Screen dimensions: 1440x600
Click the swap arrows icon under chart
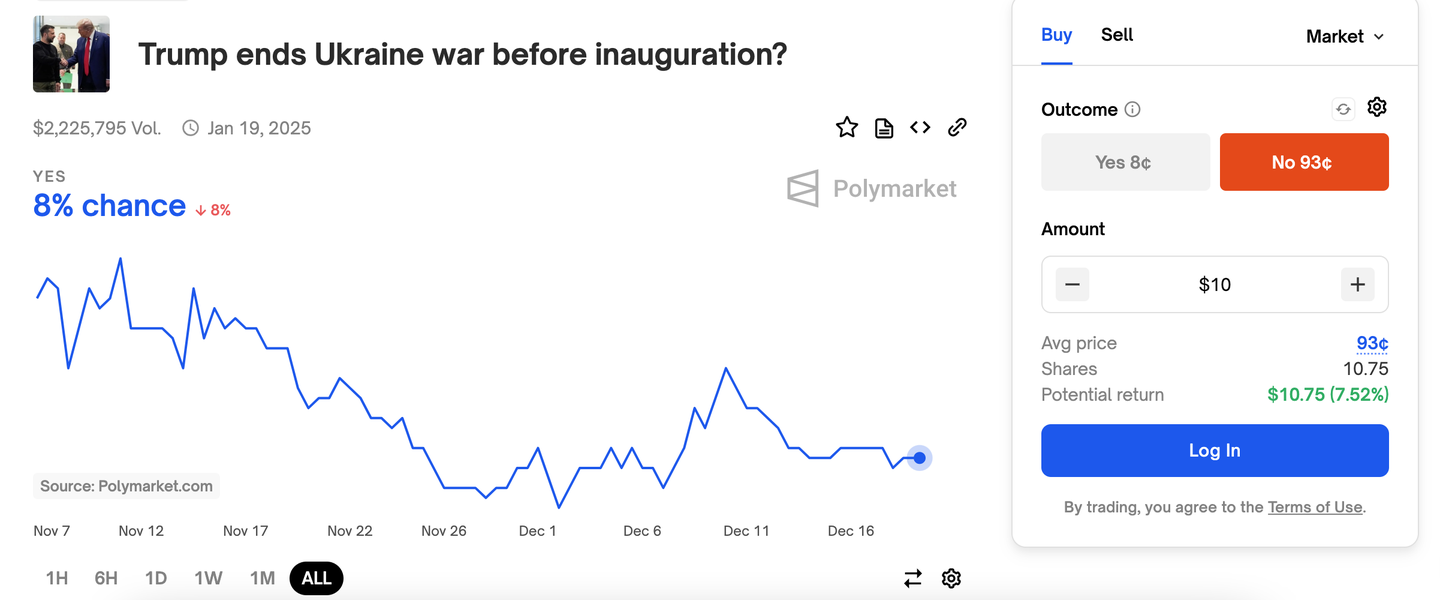point(913,578)
